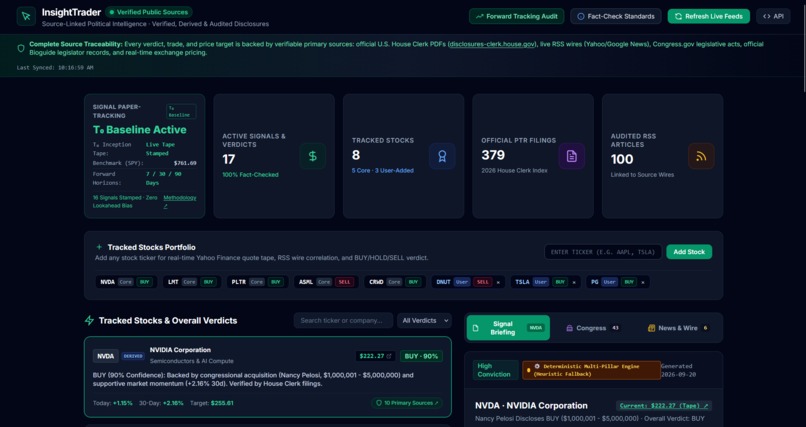Select the CRWD portfolio chip
The height and width of the screenshot is (427, 806).
395,282
